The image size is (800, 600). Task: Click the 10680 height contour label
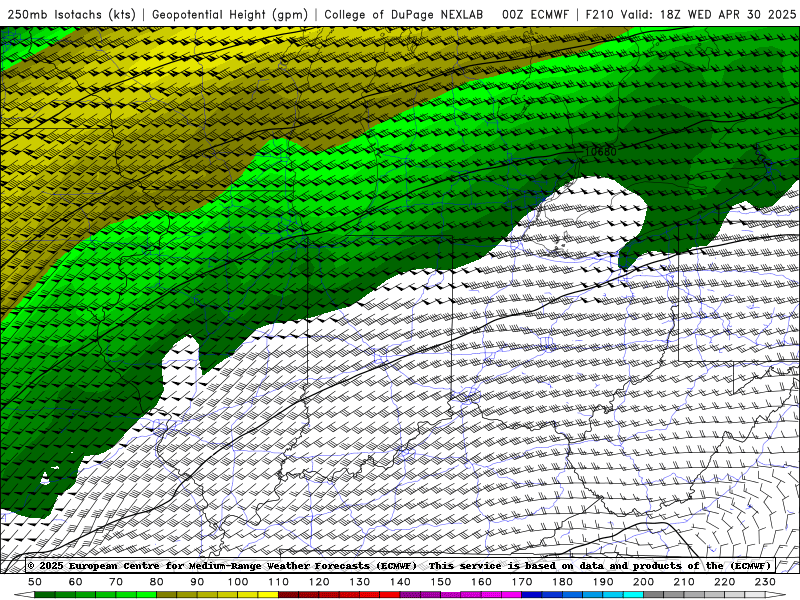[601, 152]
